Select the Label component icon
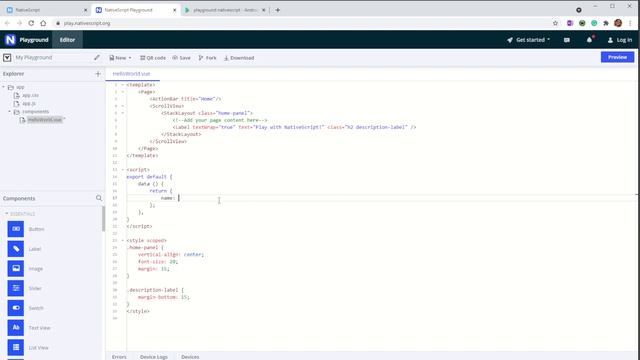 point(16,249)
